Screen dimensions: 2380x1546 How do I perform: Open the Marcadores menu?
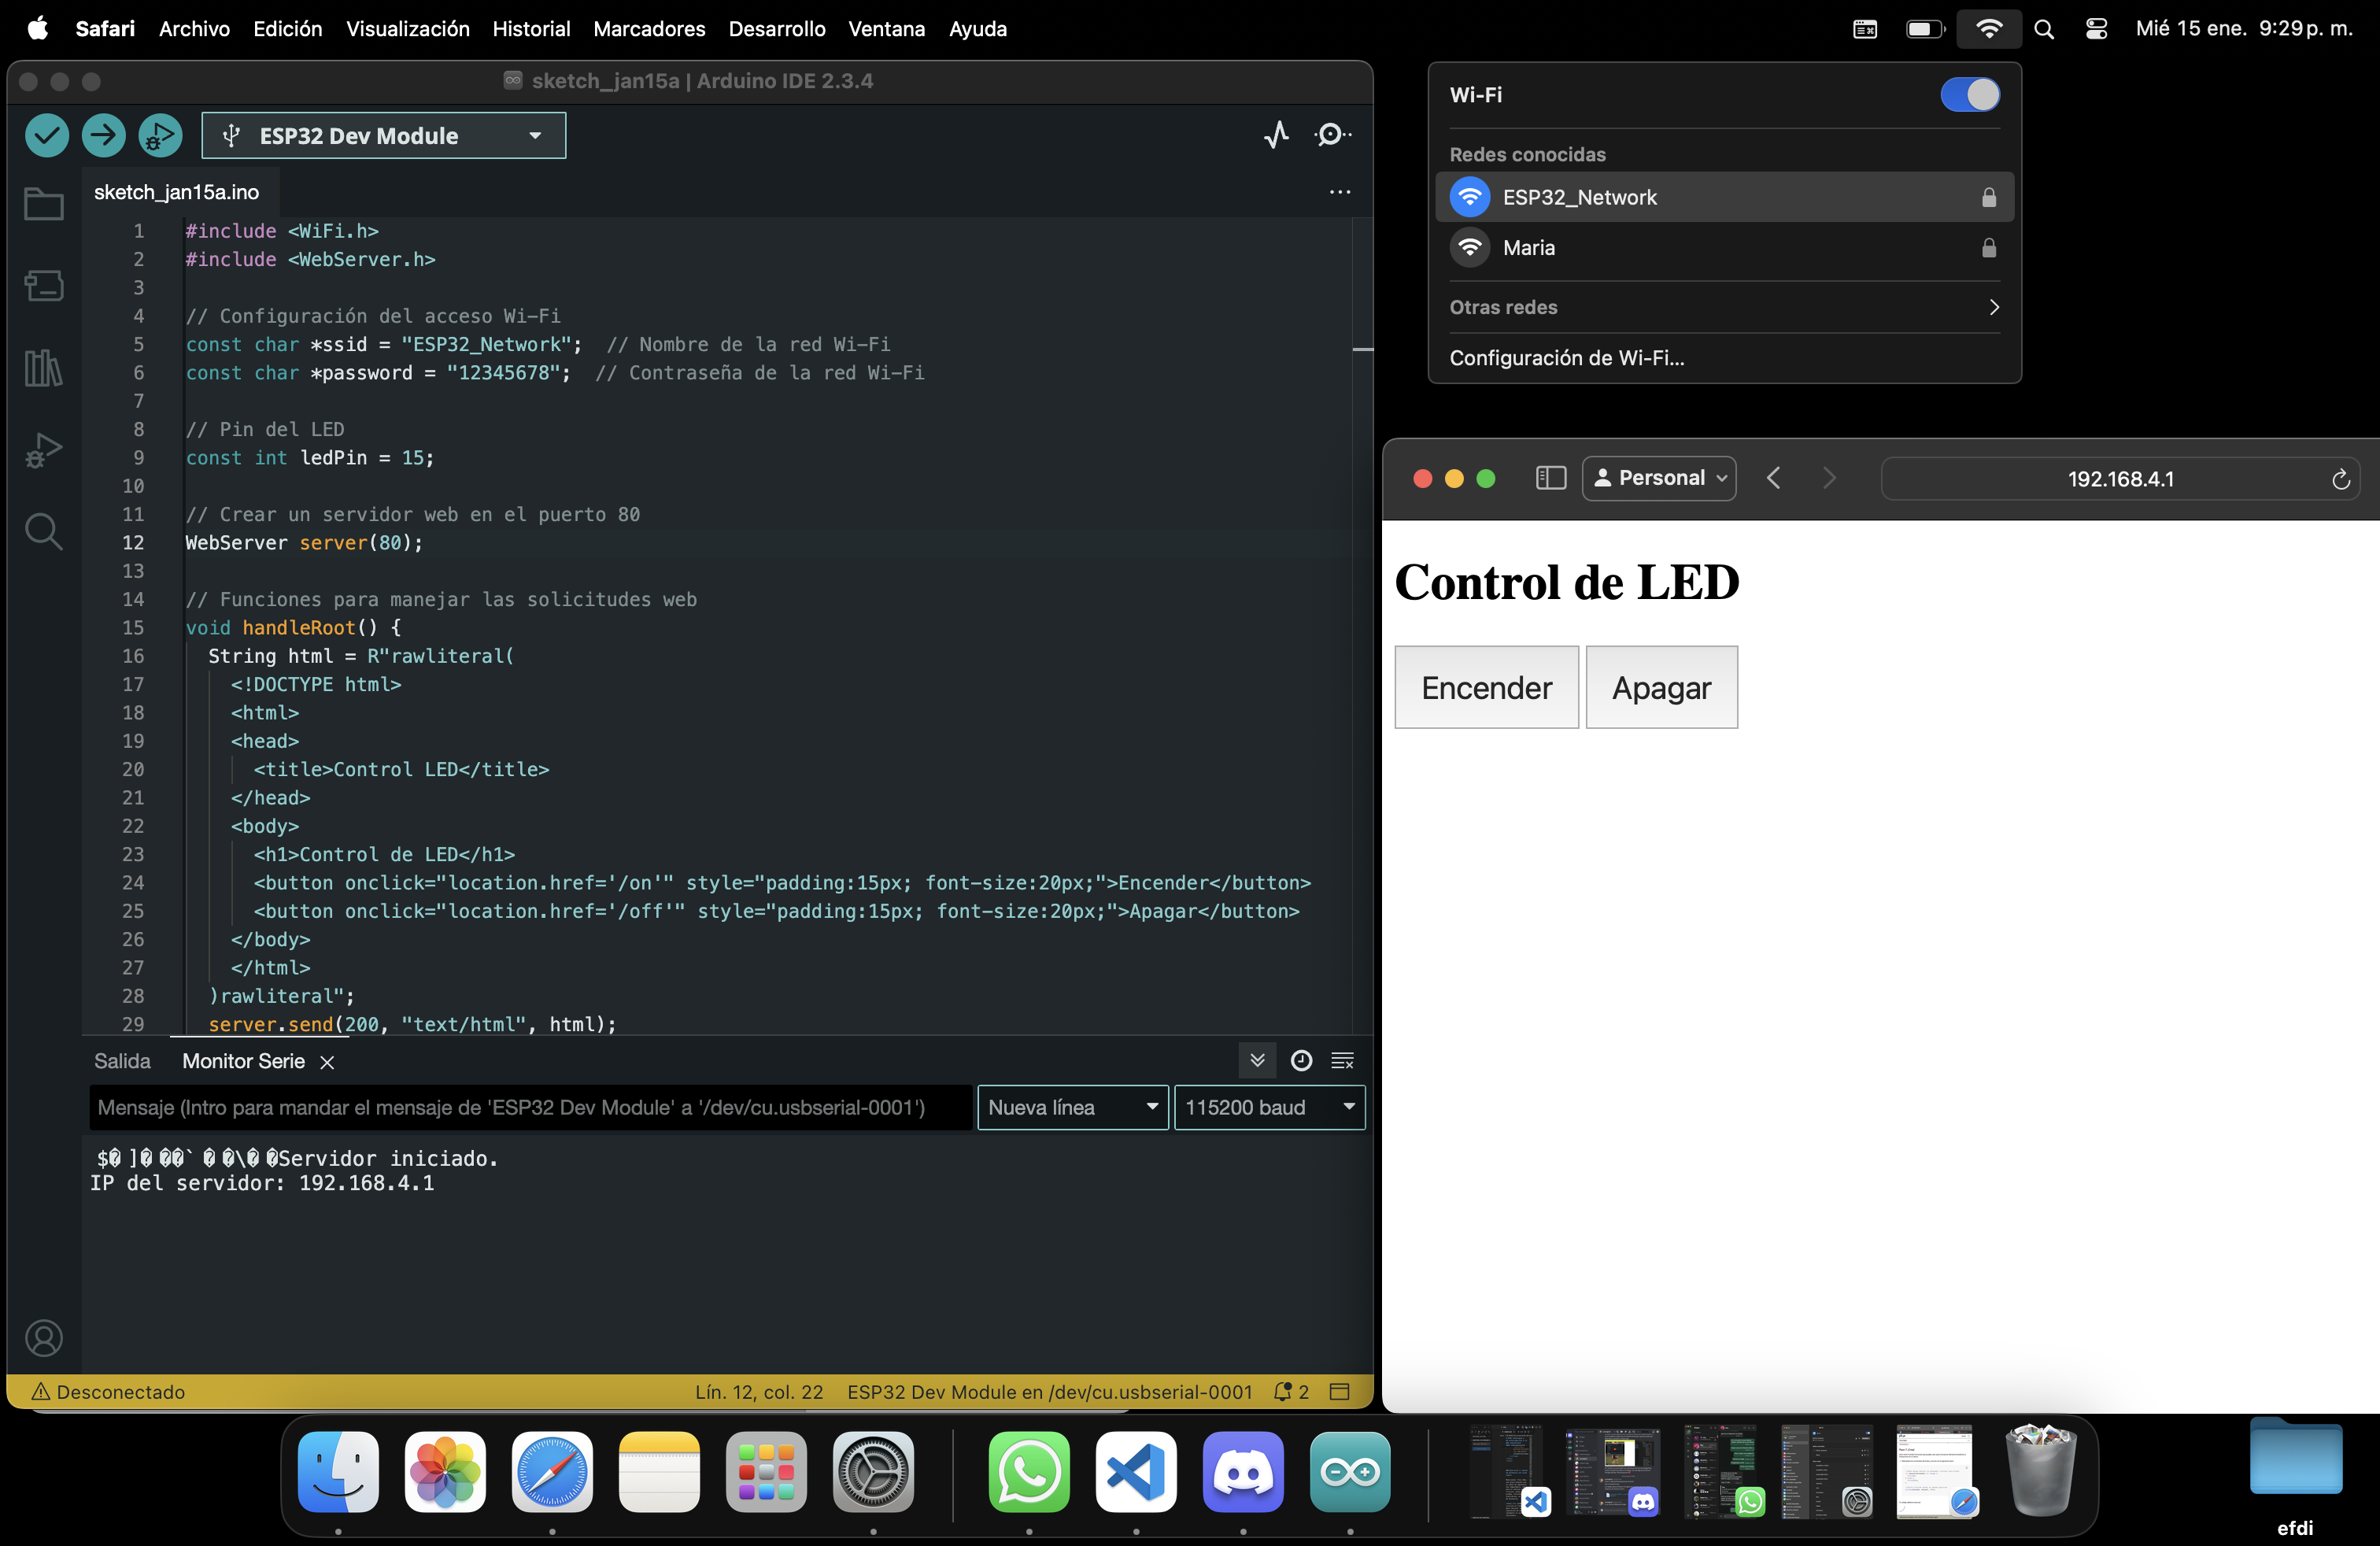(x=648, y=29)
